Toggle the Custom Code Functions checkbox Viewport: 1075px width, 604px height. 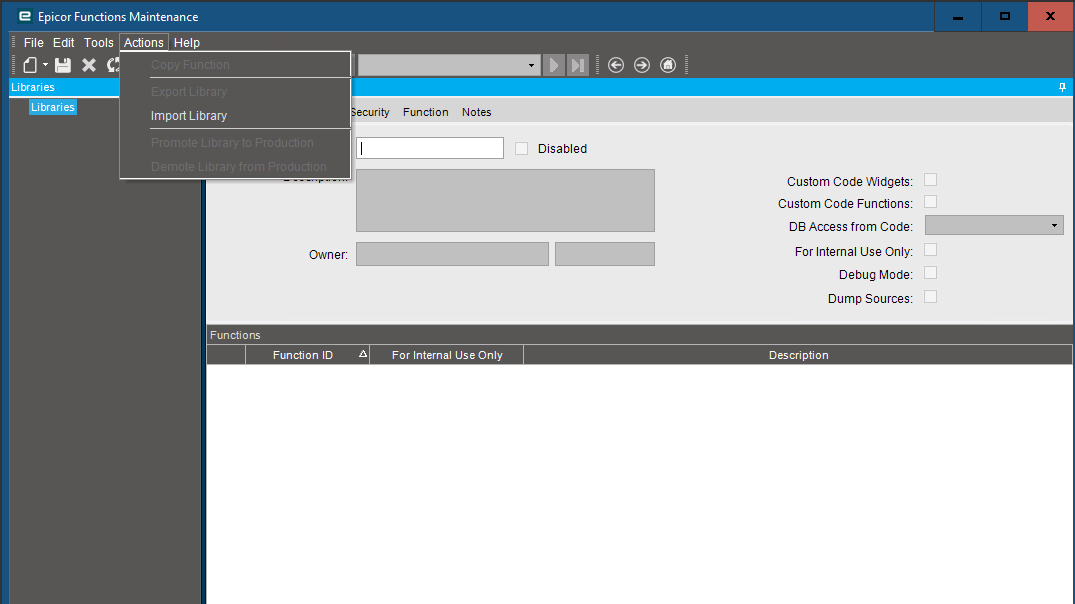pyautogui.click(x=930, y=202)
